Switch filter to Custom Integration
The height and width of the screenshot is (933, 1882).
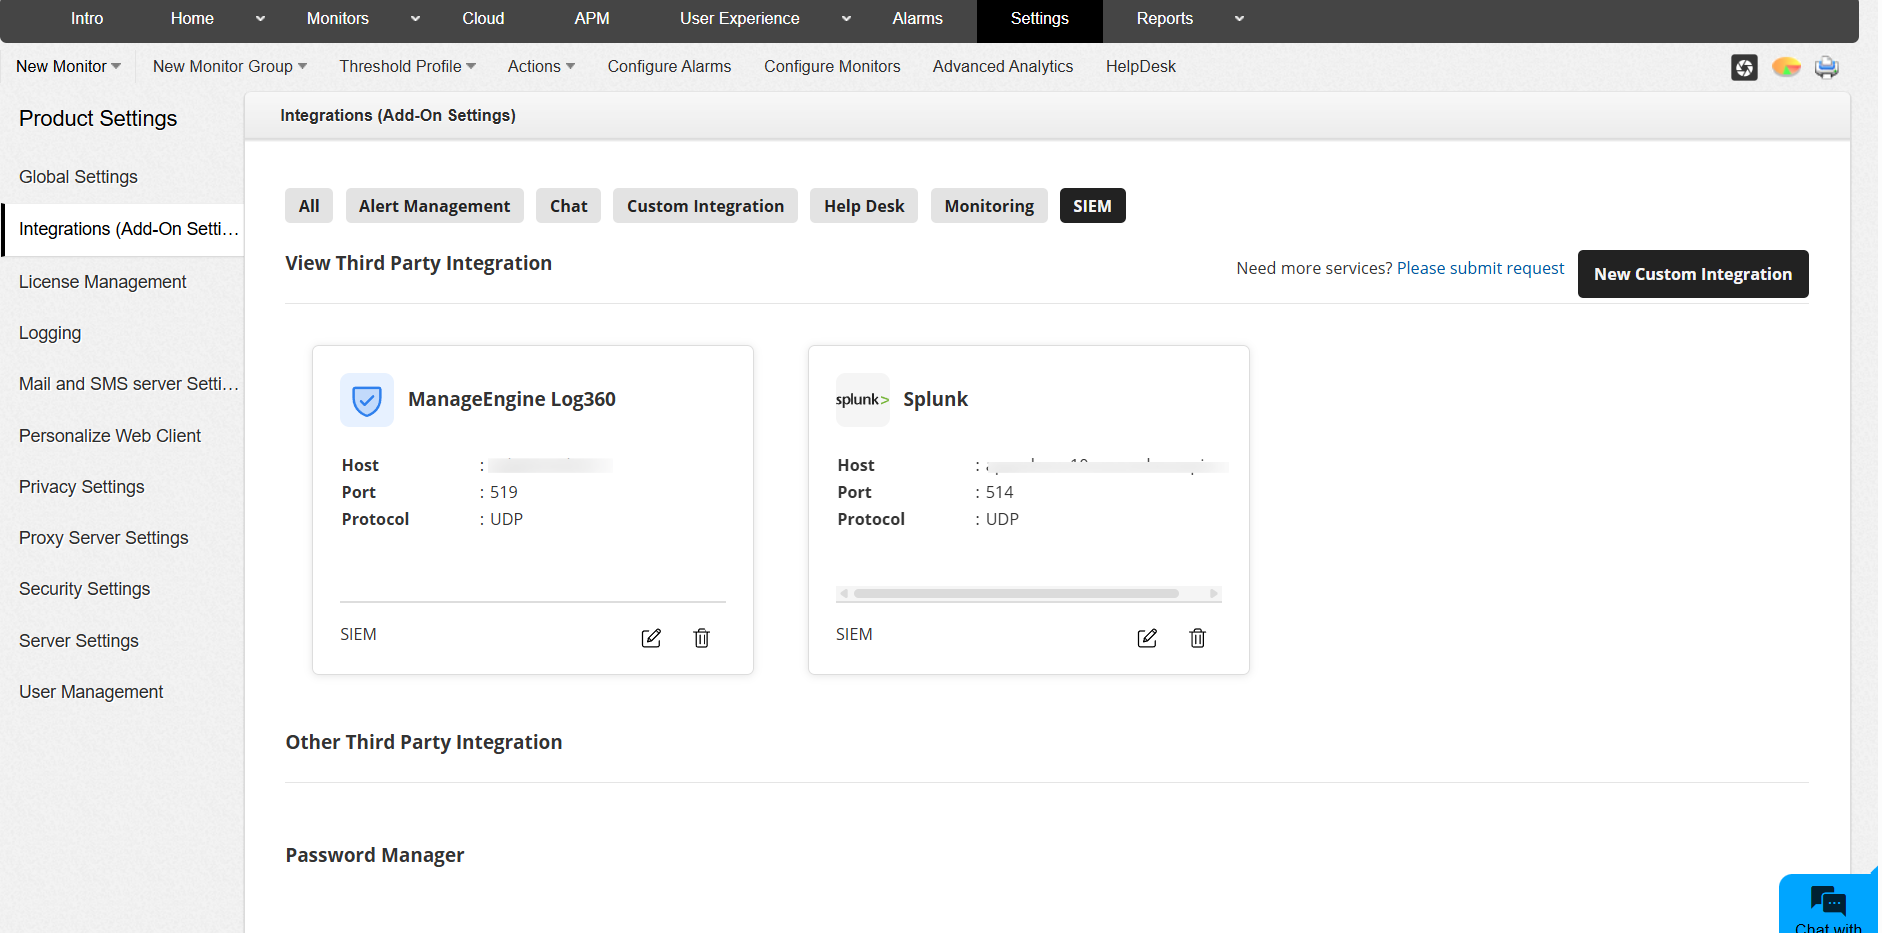click(705, 205)
